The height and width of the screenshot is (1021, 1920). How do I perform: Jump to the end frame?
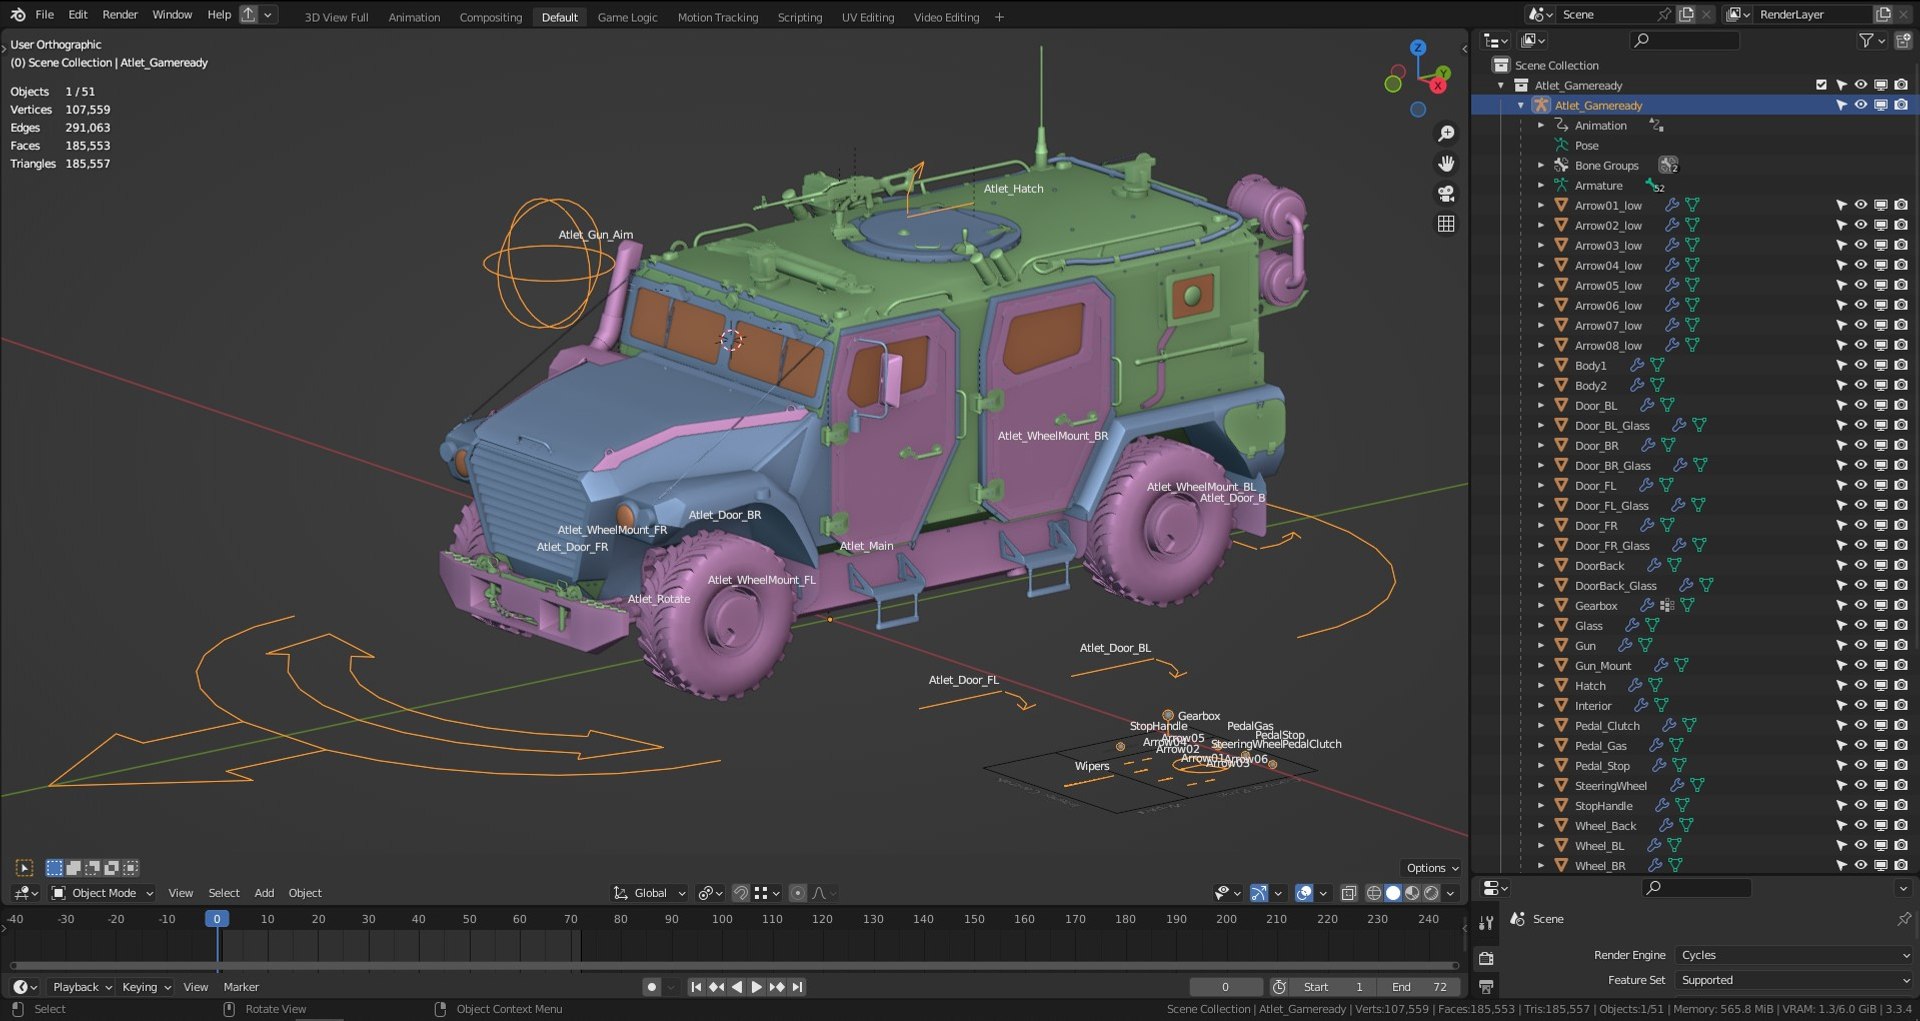tap(797, 987)
